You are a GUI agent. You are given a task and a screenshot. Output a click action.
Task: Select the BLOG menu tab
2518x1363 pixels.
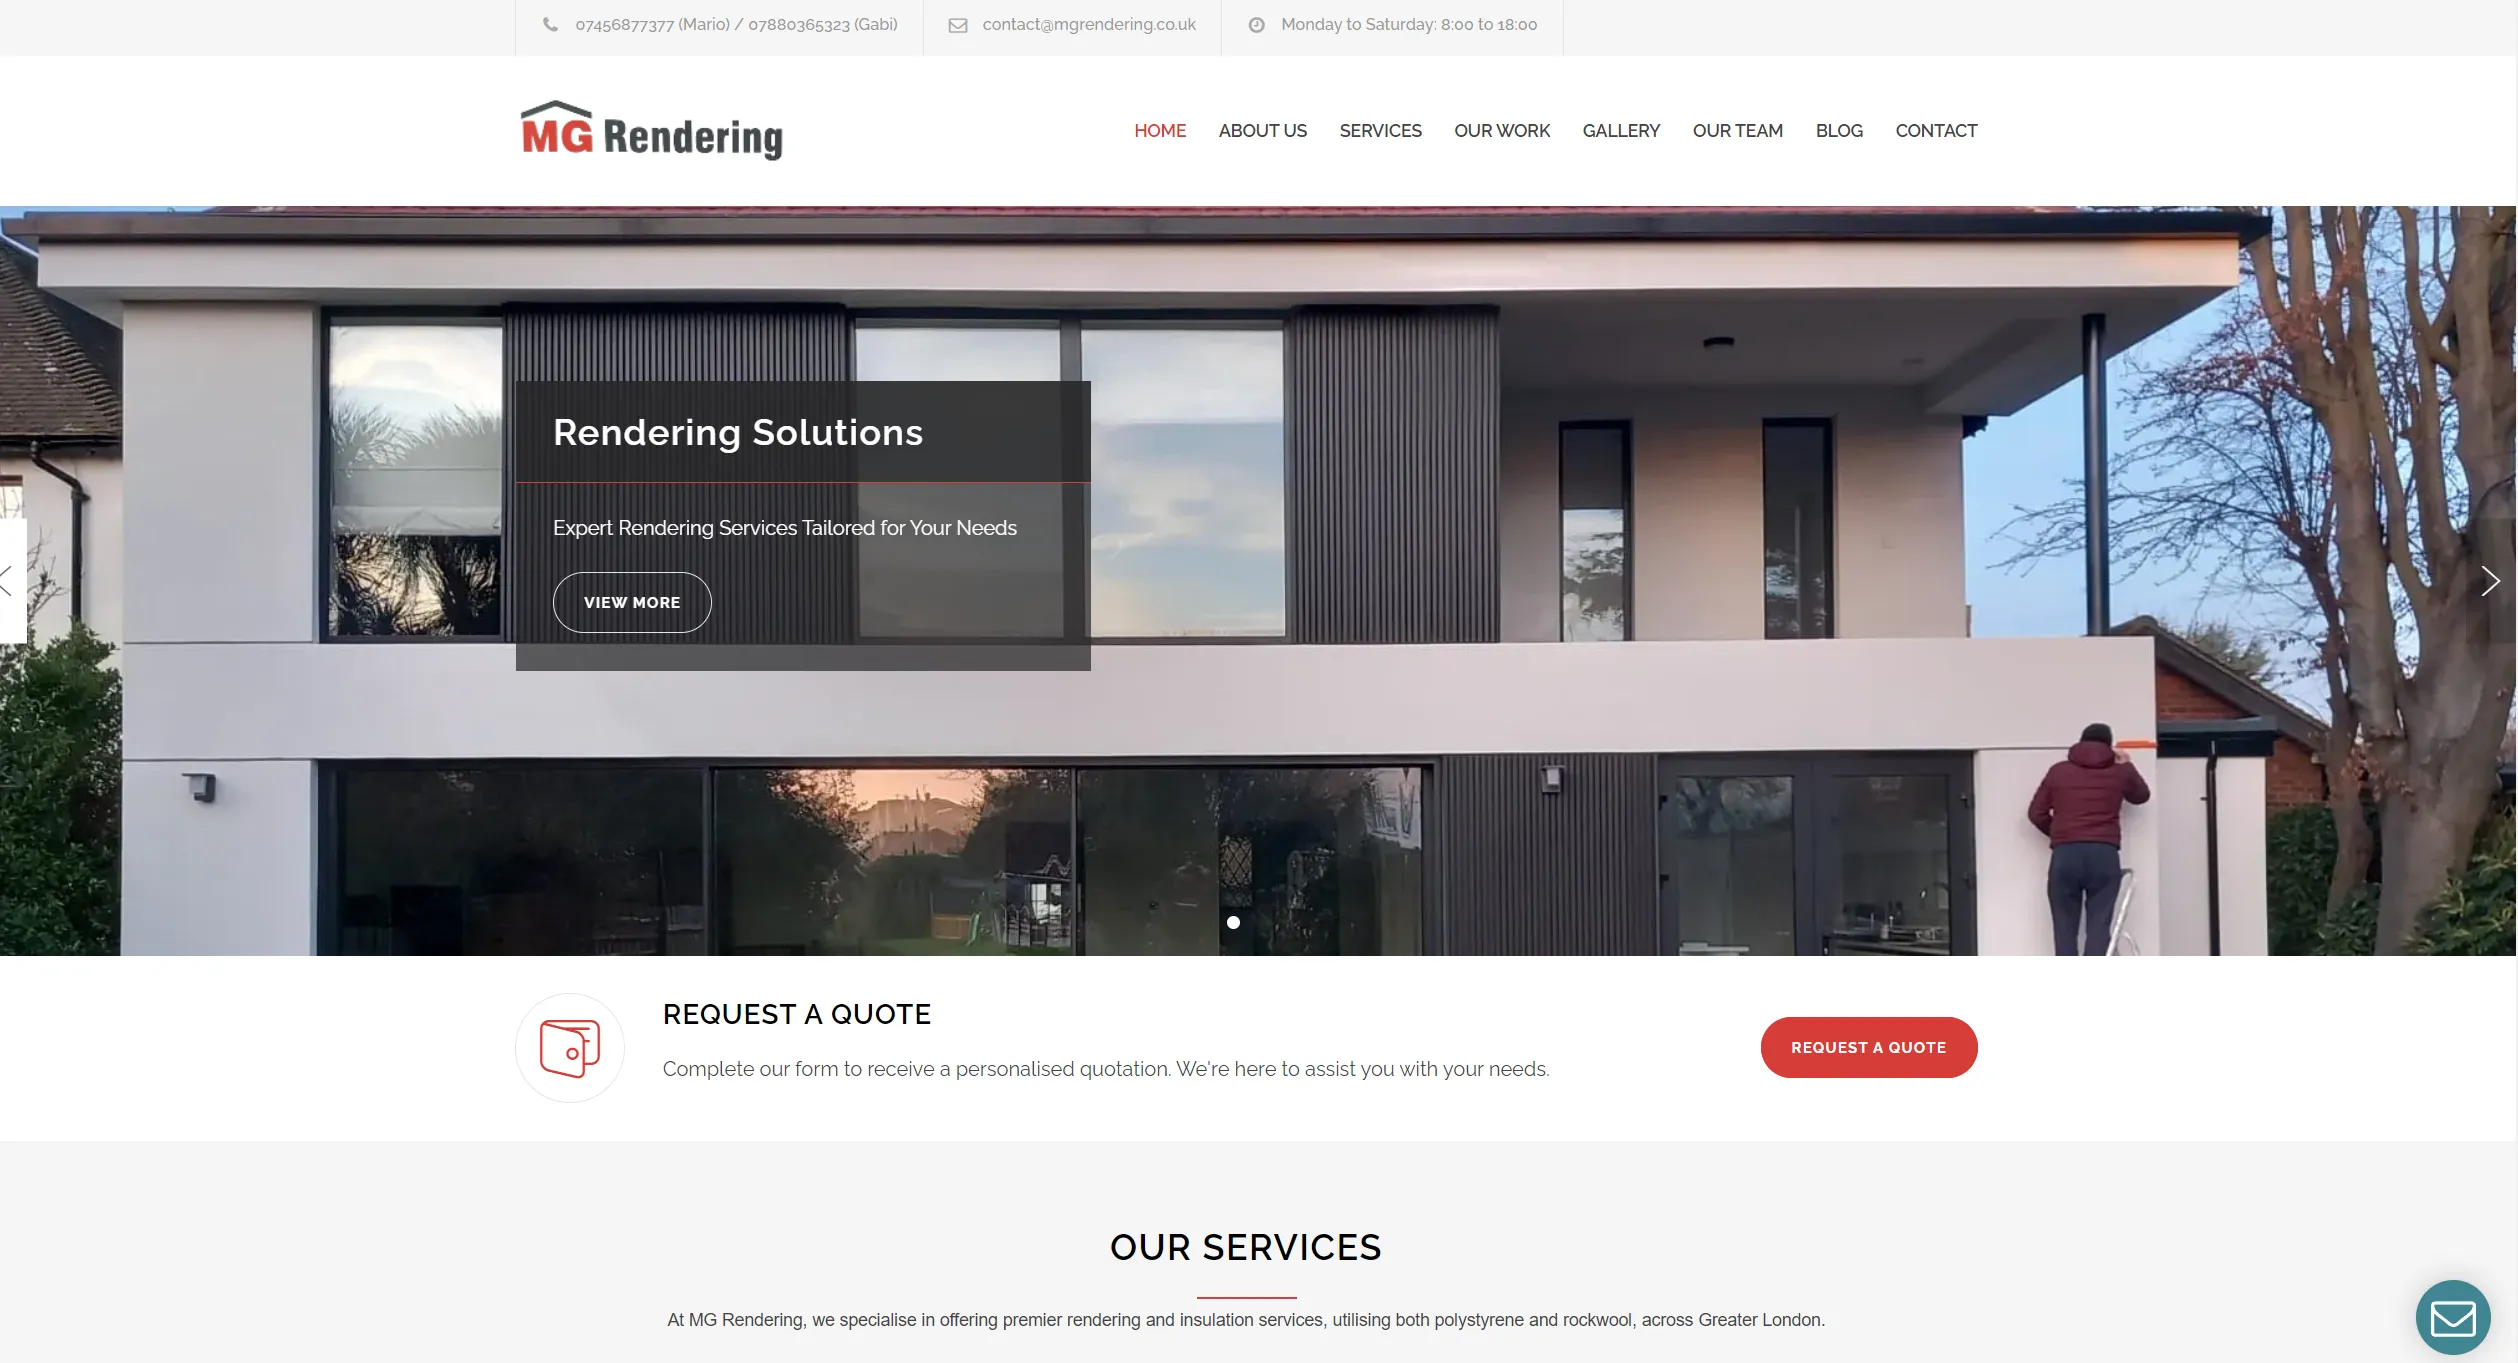[1840, 129]
